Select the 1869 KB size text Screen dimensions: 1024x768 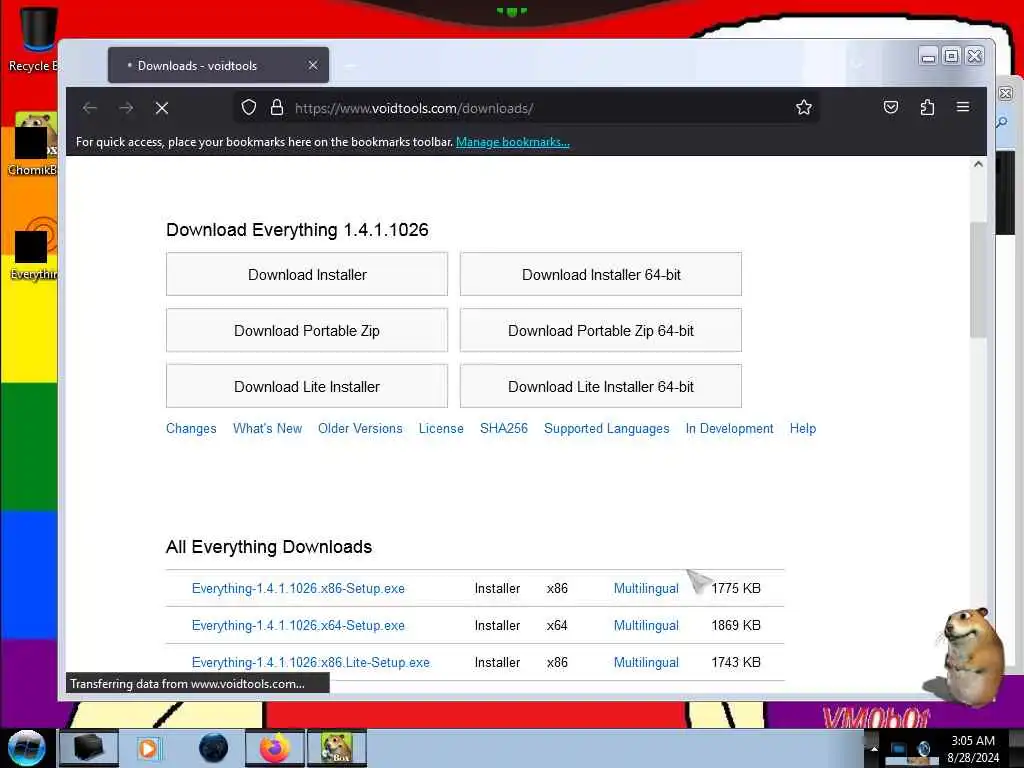tap(736, 626)
